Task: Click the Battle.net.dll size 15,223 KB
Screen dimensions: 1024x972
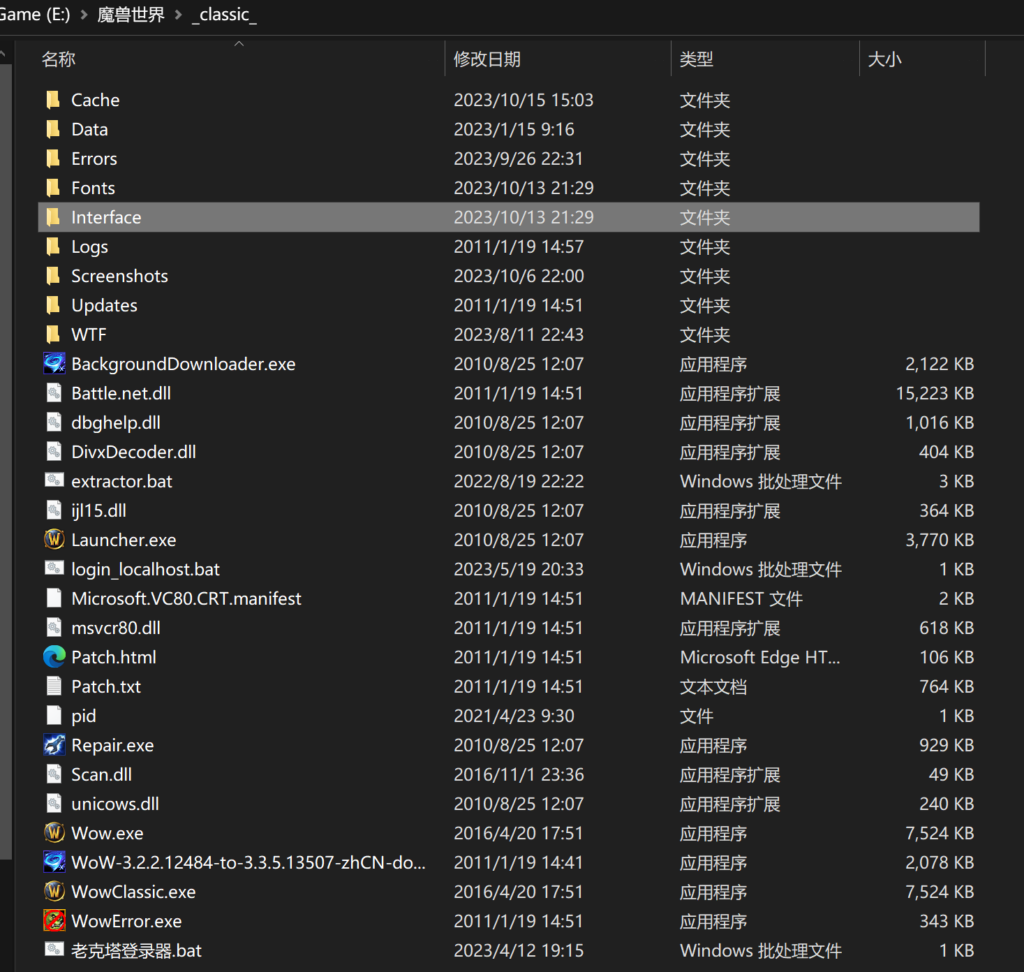Action: click(935, 393)
